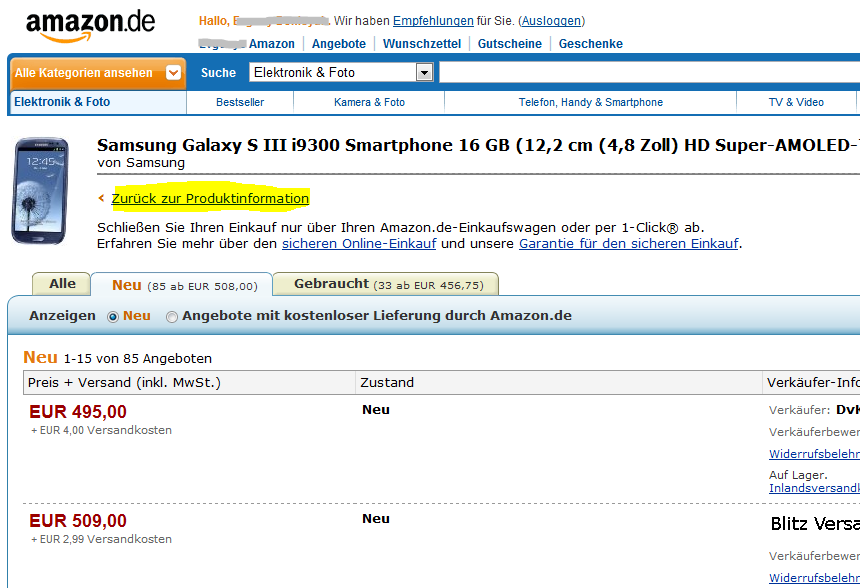The width and height of the screenshot is (860, 588).
Task: Click the 1-15 von 85 Angeboten text
Action: coord(138,359)
